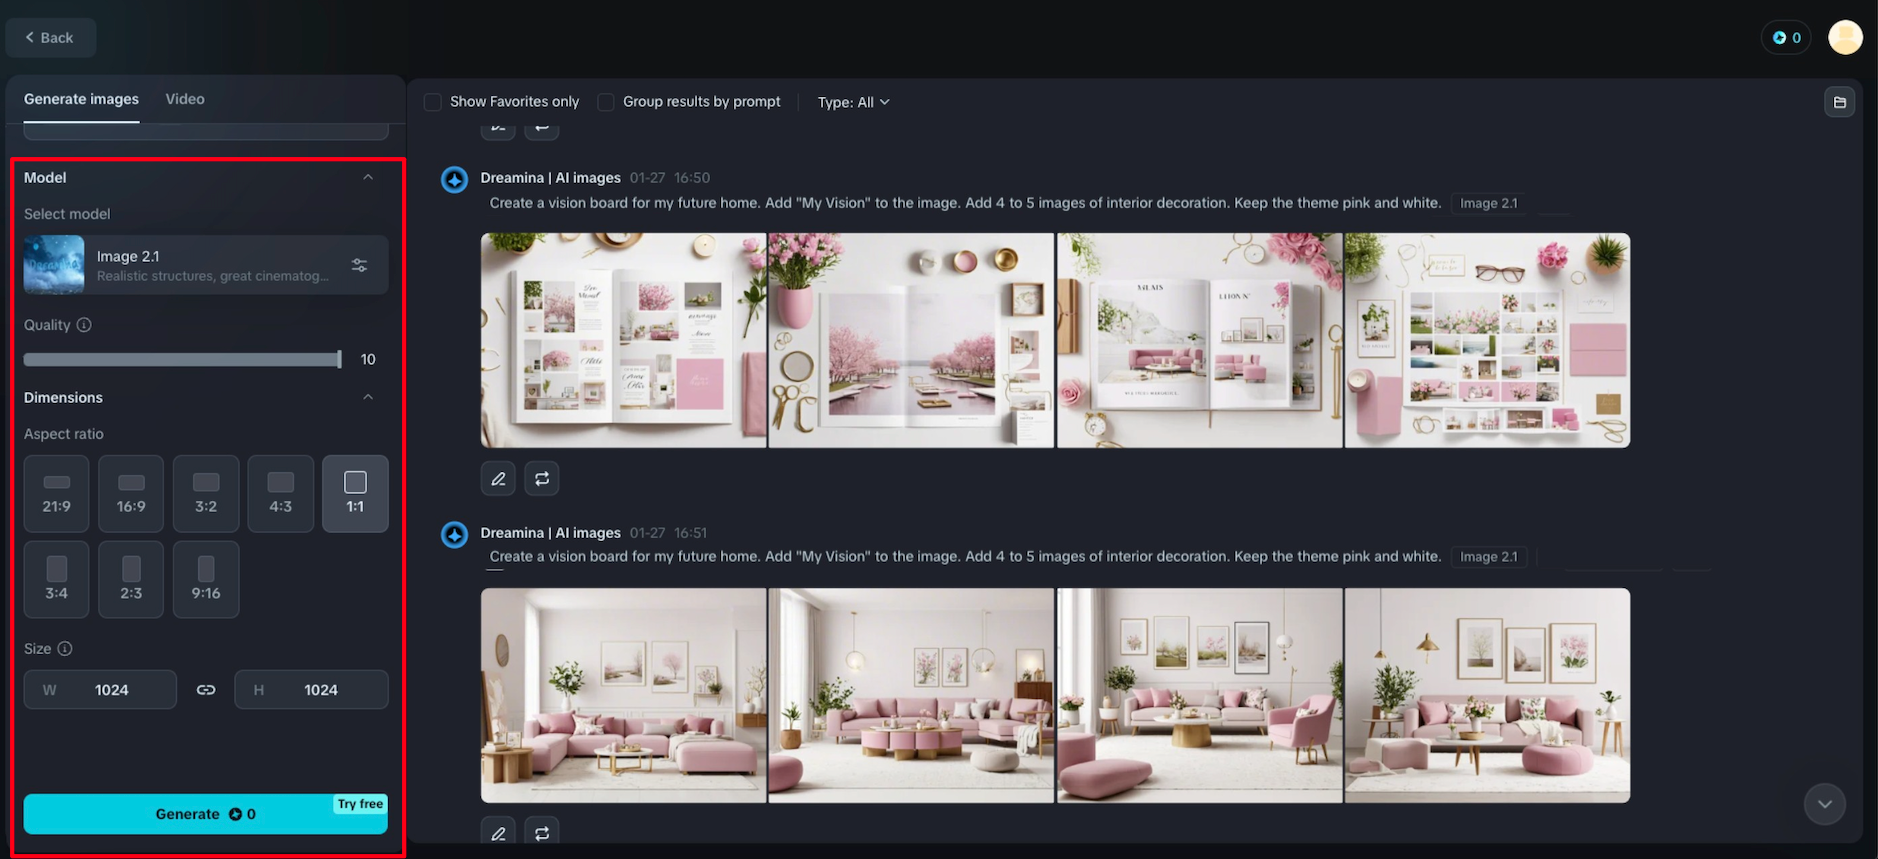
Task: Click the 16:51 vision board prompt text
Action: [x=965, y=557]
